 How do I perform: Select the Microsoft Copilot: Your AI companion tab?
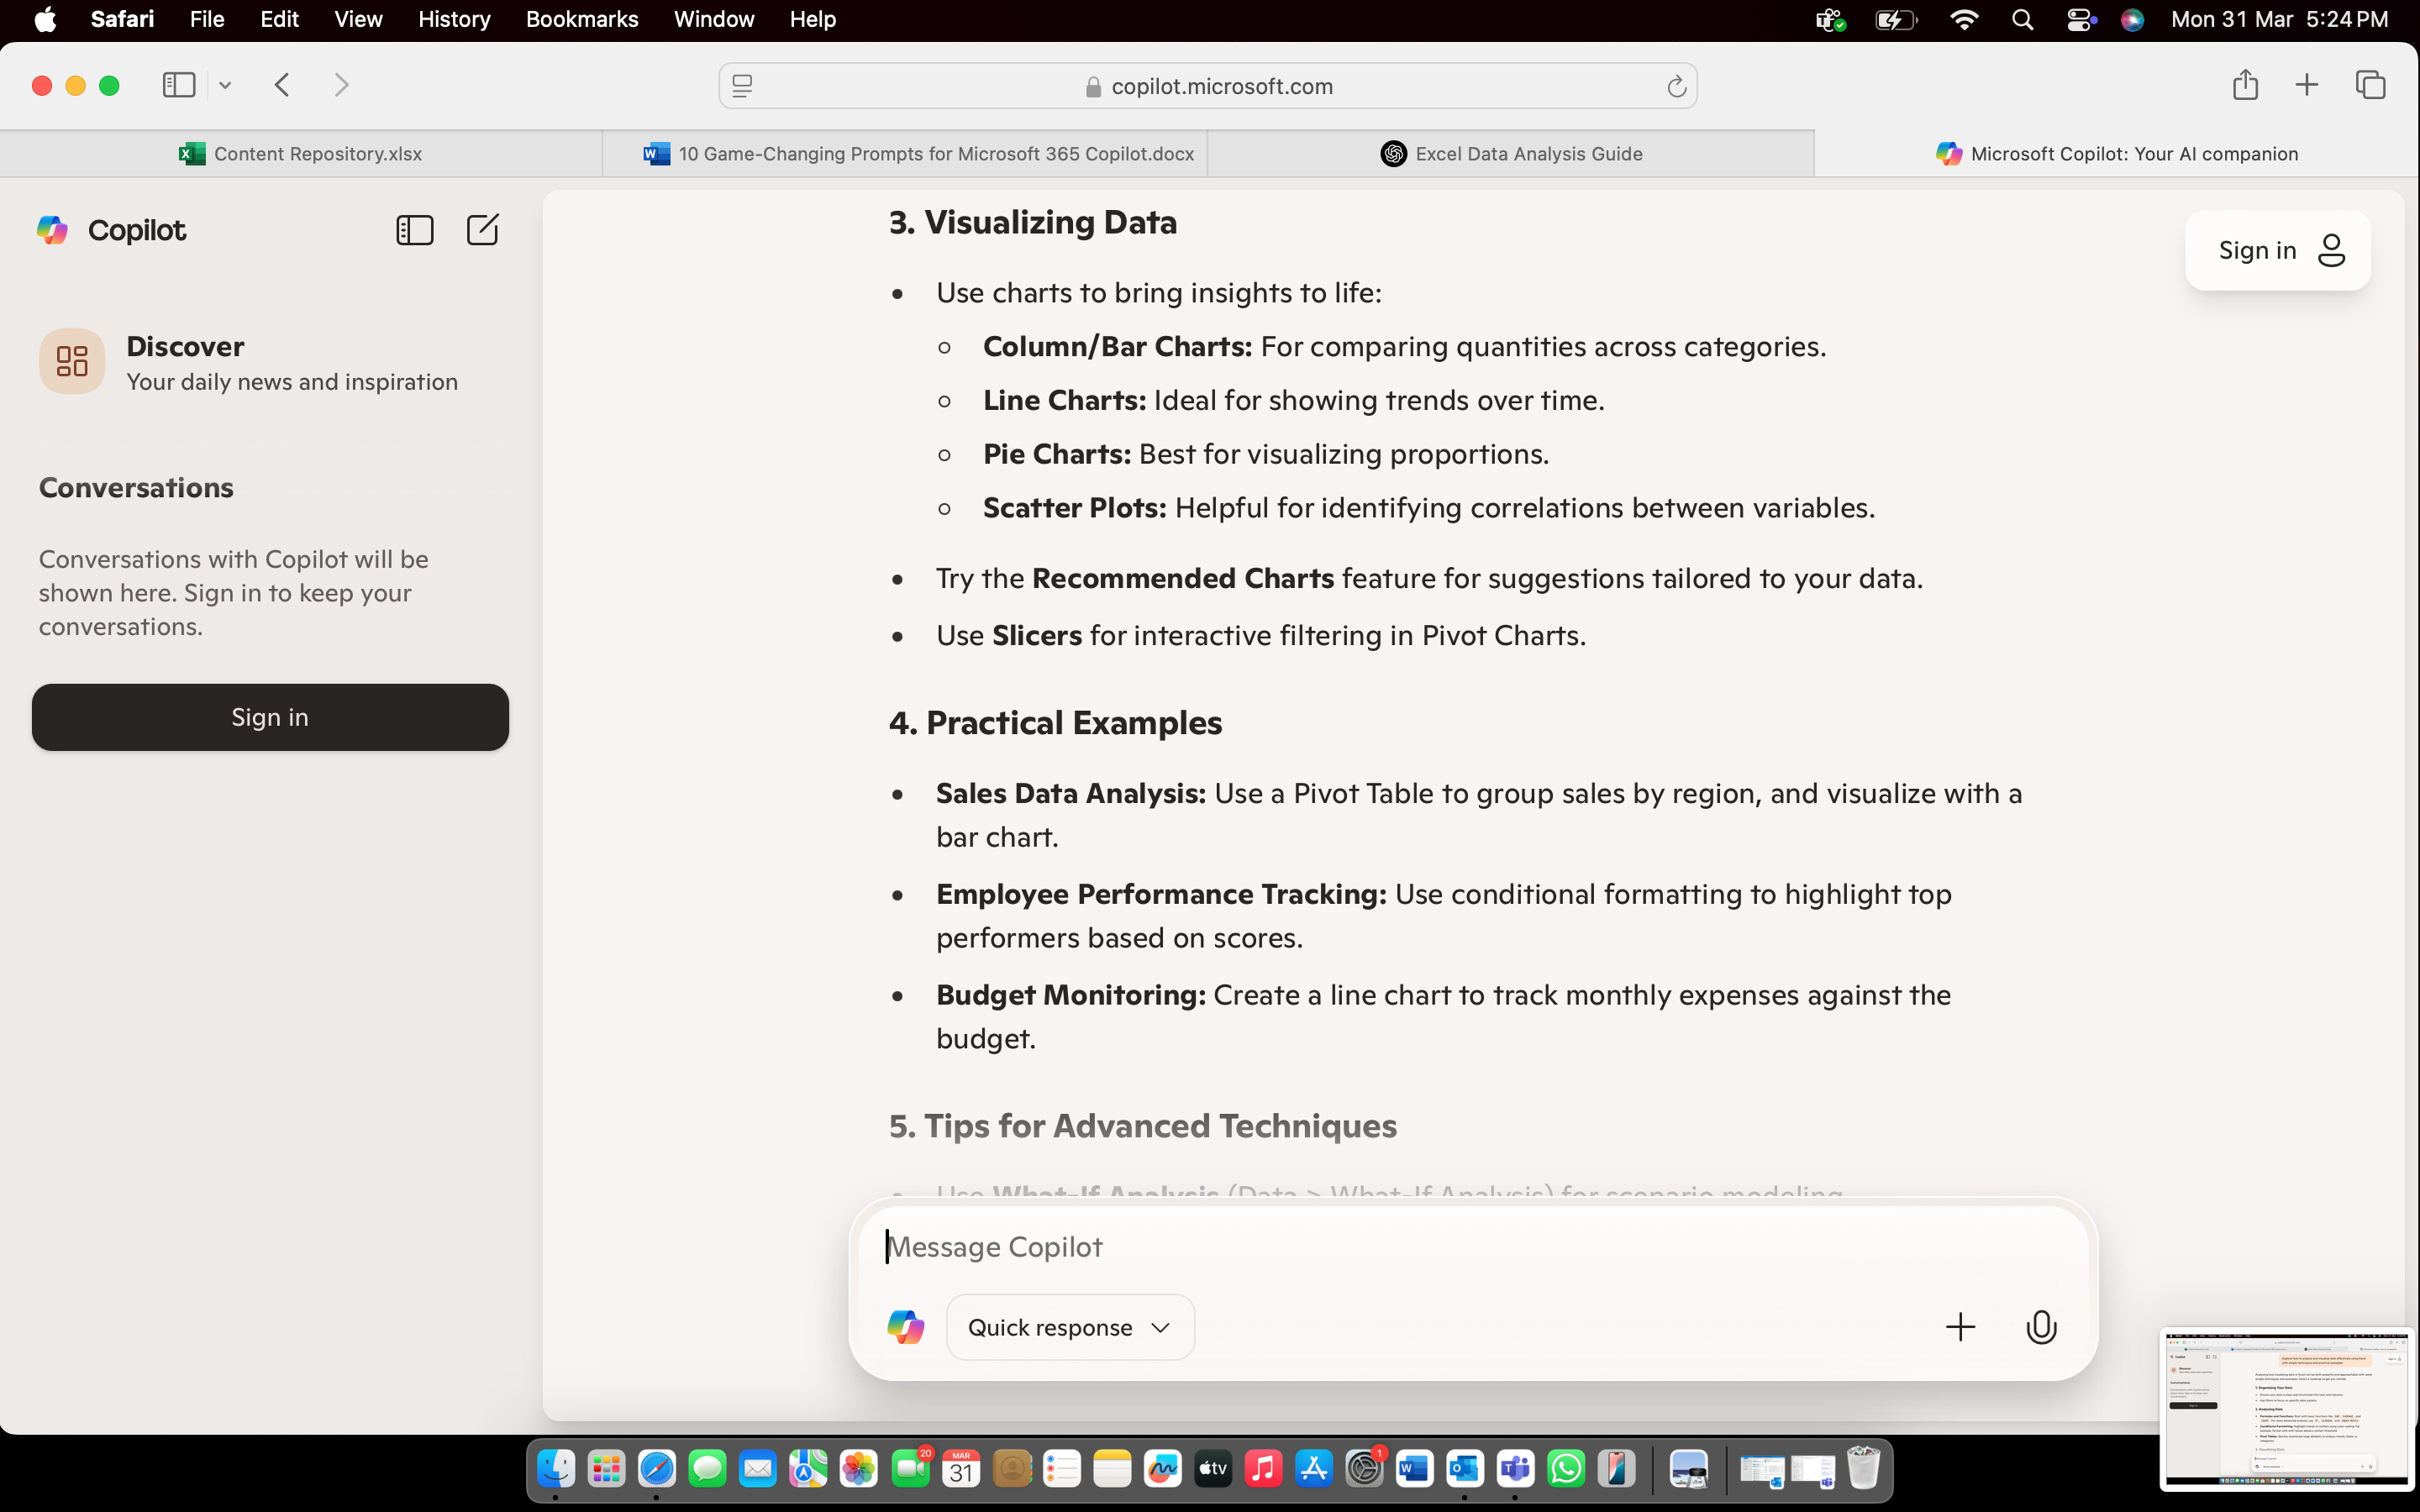pos(2117,153)
